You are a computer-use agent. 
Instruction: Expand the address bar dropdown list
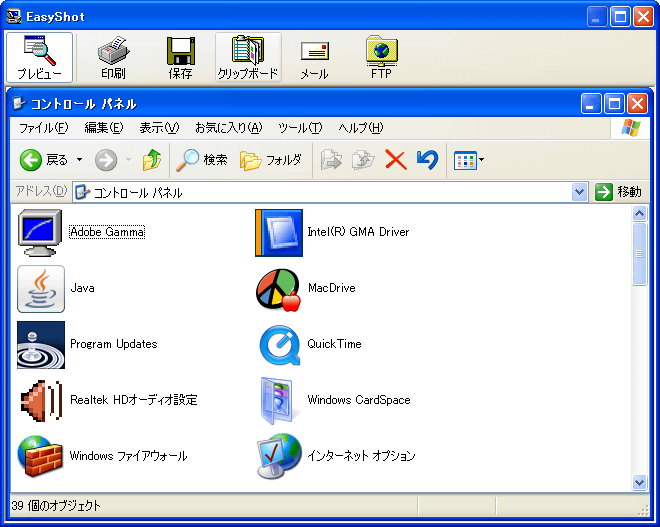pyautogui.click(x=580, y=192)
